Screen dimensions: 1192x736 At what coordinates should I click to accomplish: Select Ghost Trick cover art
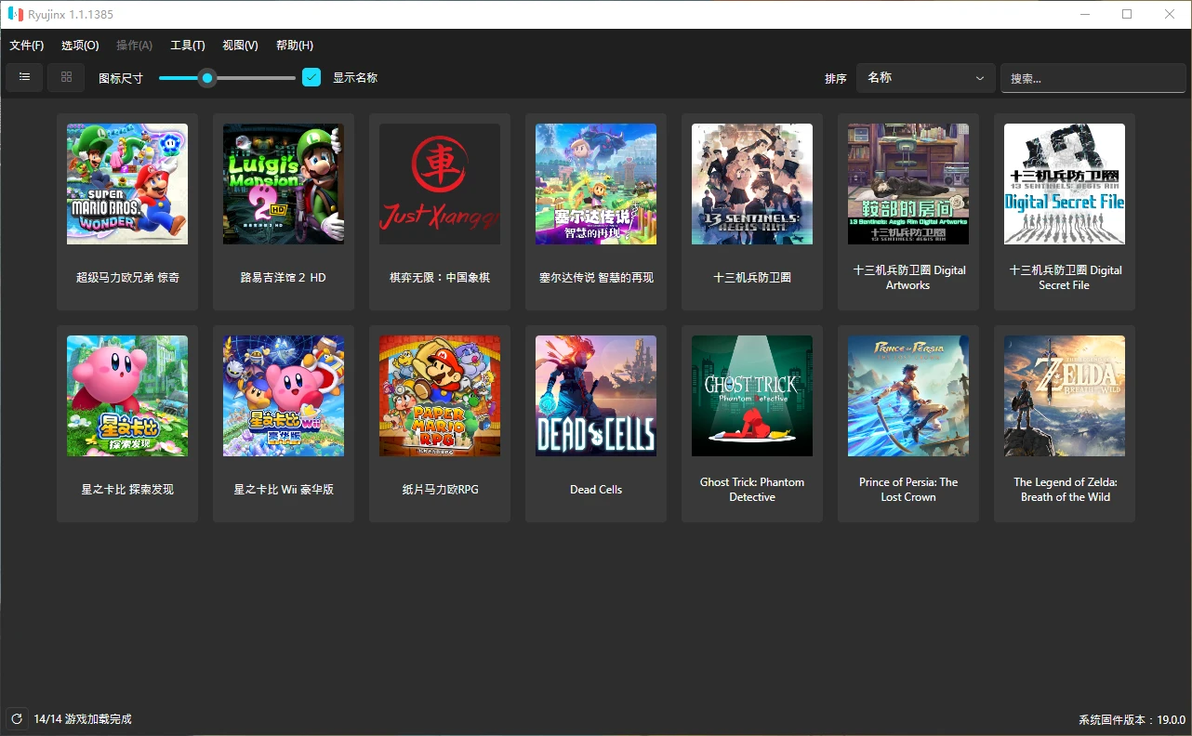click(x=752, y=396)
